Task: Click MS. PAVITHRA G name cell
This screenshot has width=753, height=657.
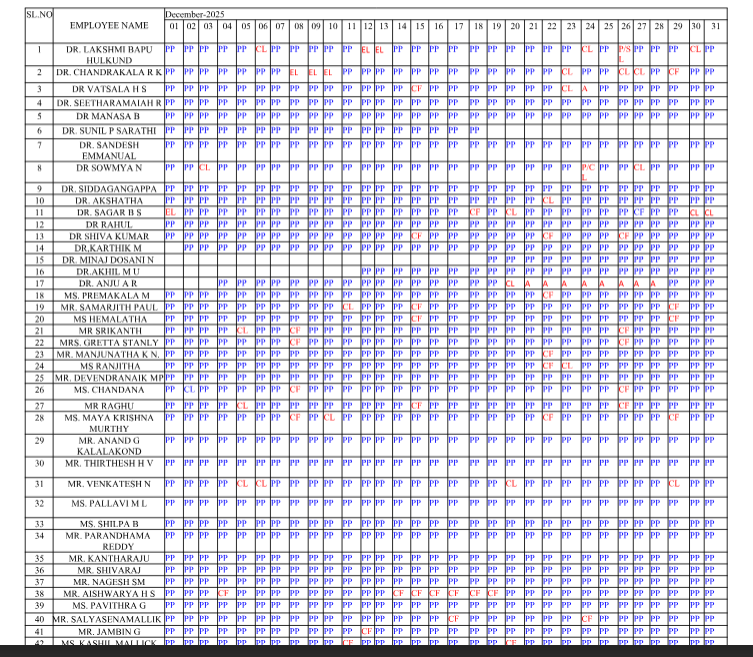Action: point(109,606)
